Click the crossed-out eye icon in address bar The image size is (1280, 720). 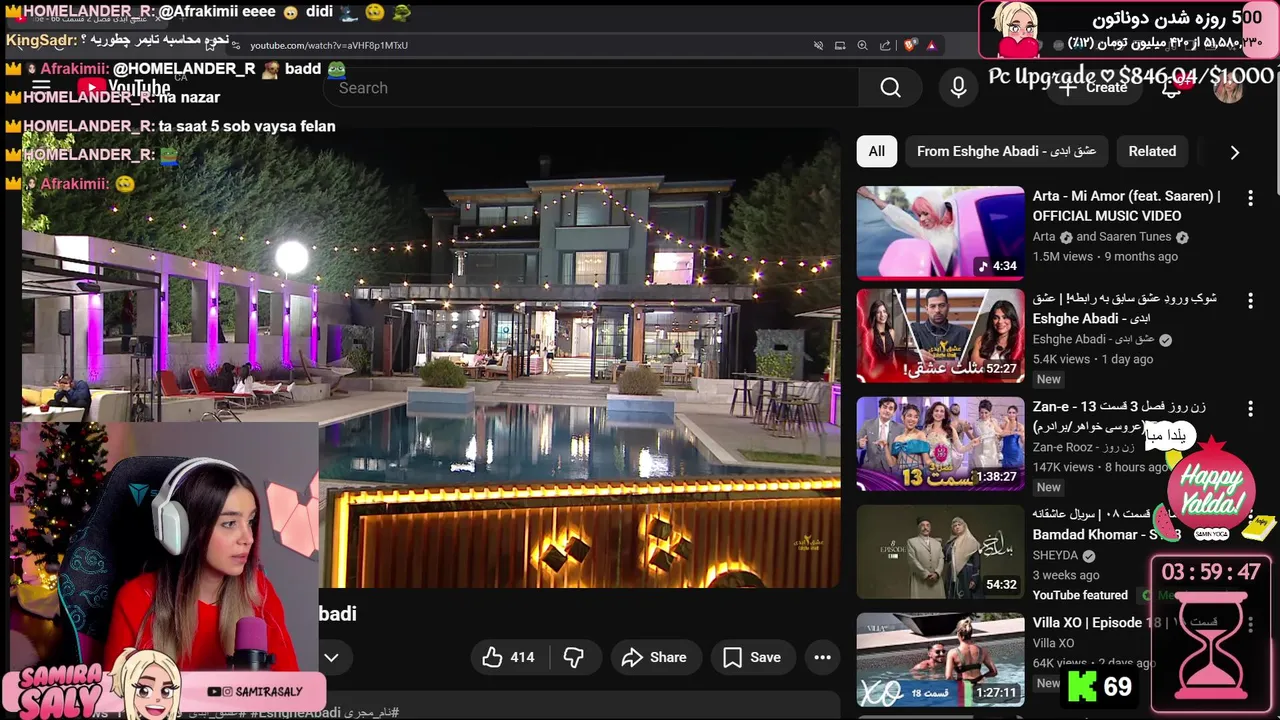tap(818, 45)
